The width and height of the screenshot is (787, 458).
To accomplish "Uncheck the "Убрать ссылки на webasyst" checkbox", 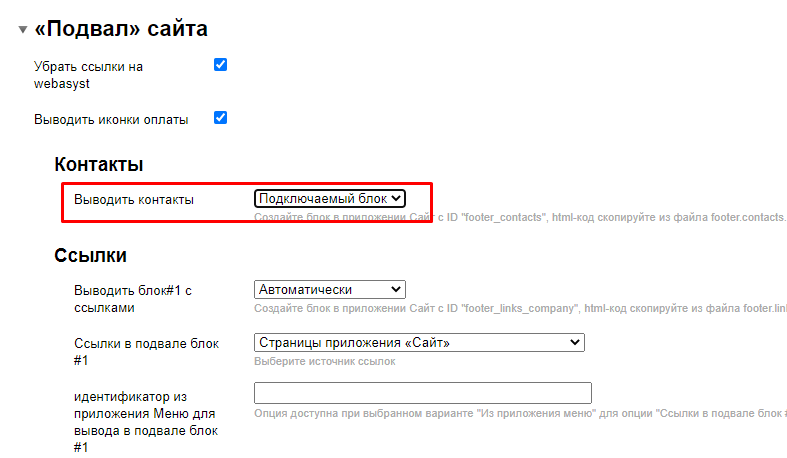I will [221, 65].
